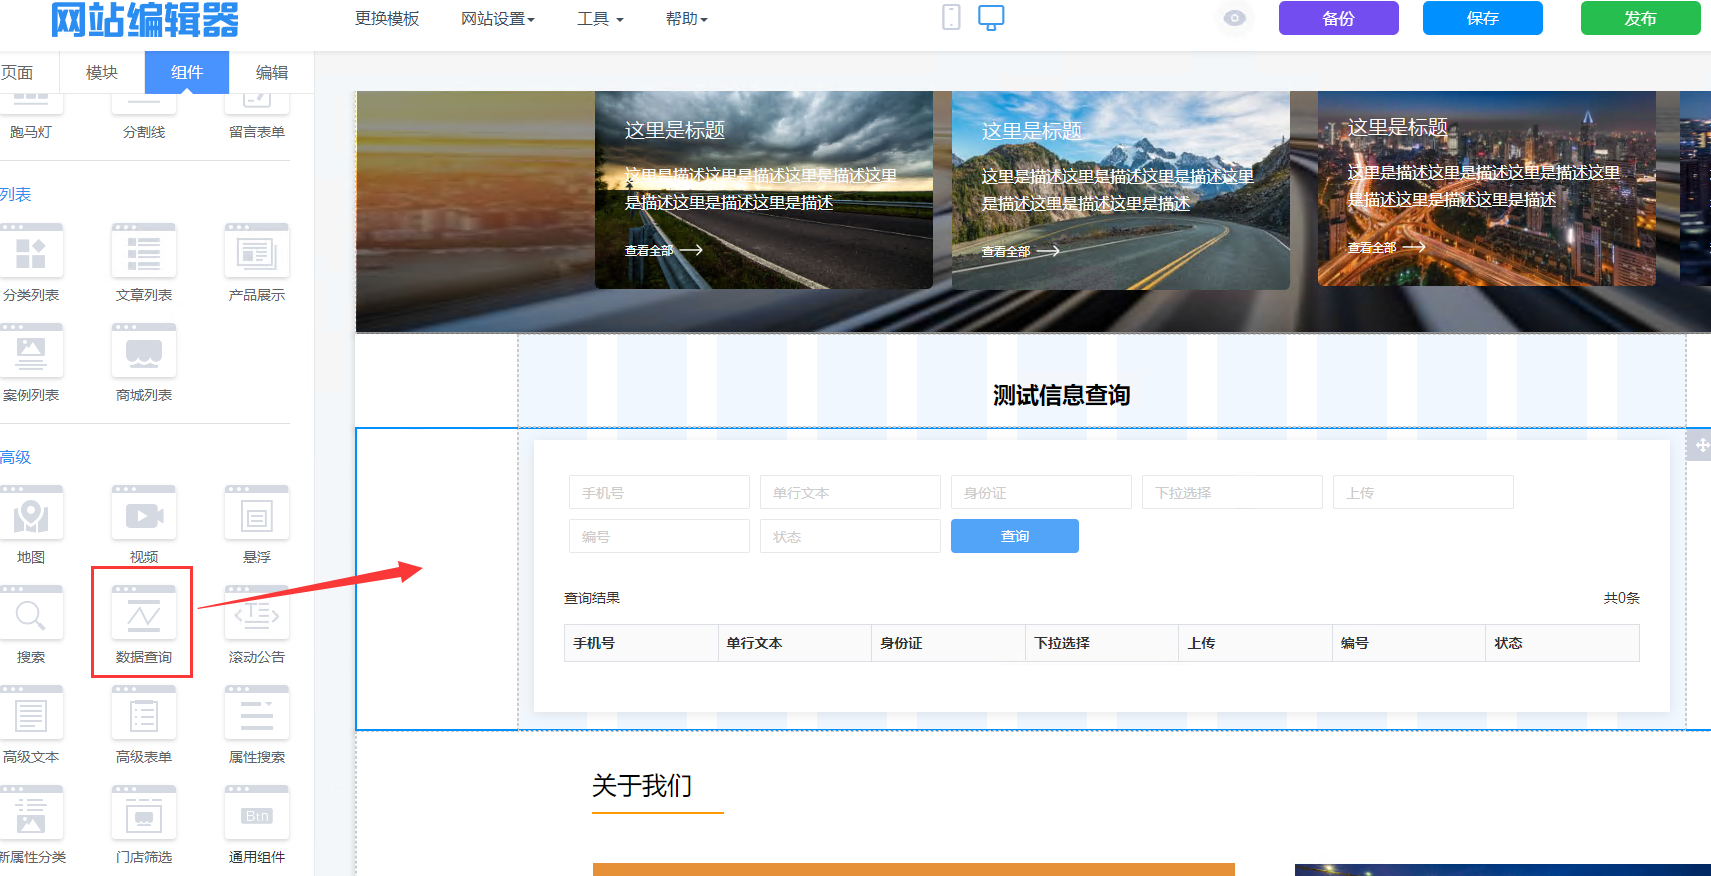The width and height of the screenshot is (1711, 876).
Task: Choose the 高级表单 advanced form component
Action: 144,716
